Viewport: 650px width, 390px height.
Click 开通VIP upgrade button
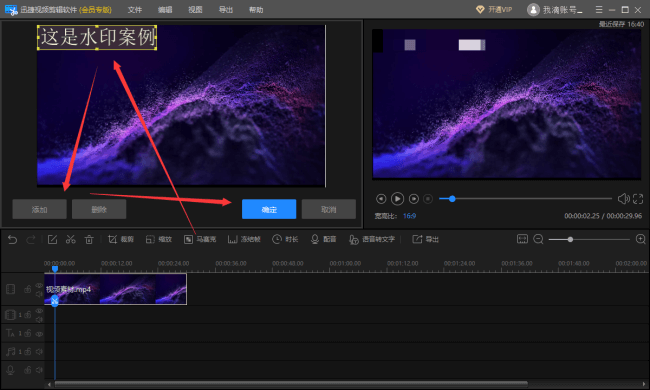pos(494,10)
